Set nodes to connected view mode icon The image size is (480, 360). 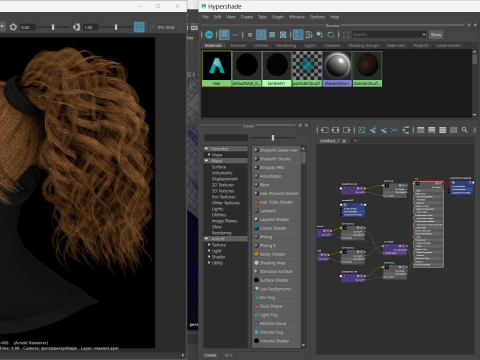[x=432, y=130]
